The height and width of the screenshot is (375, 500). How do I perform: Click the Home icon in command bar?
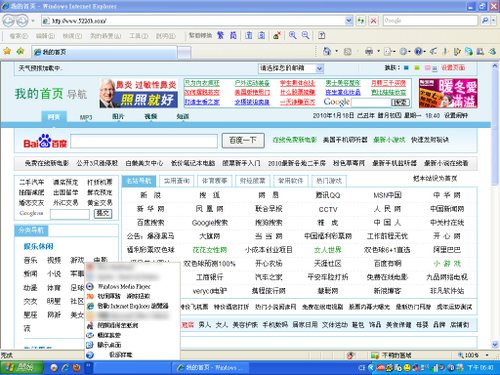point(327,51)
